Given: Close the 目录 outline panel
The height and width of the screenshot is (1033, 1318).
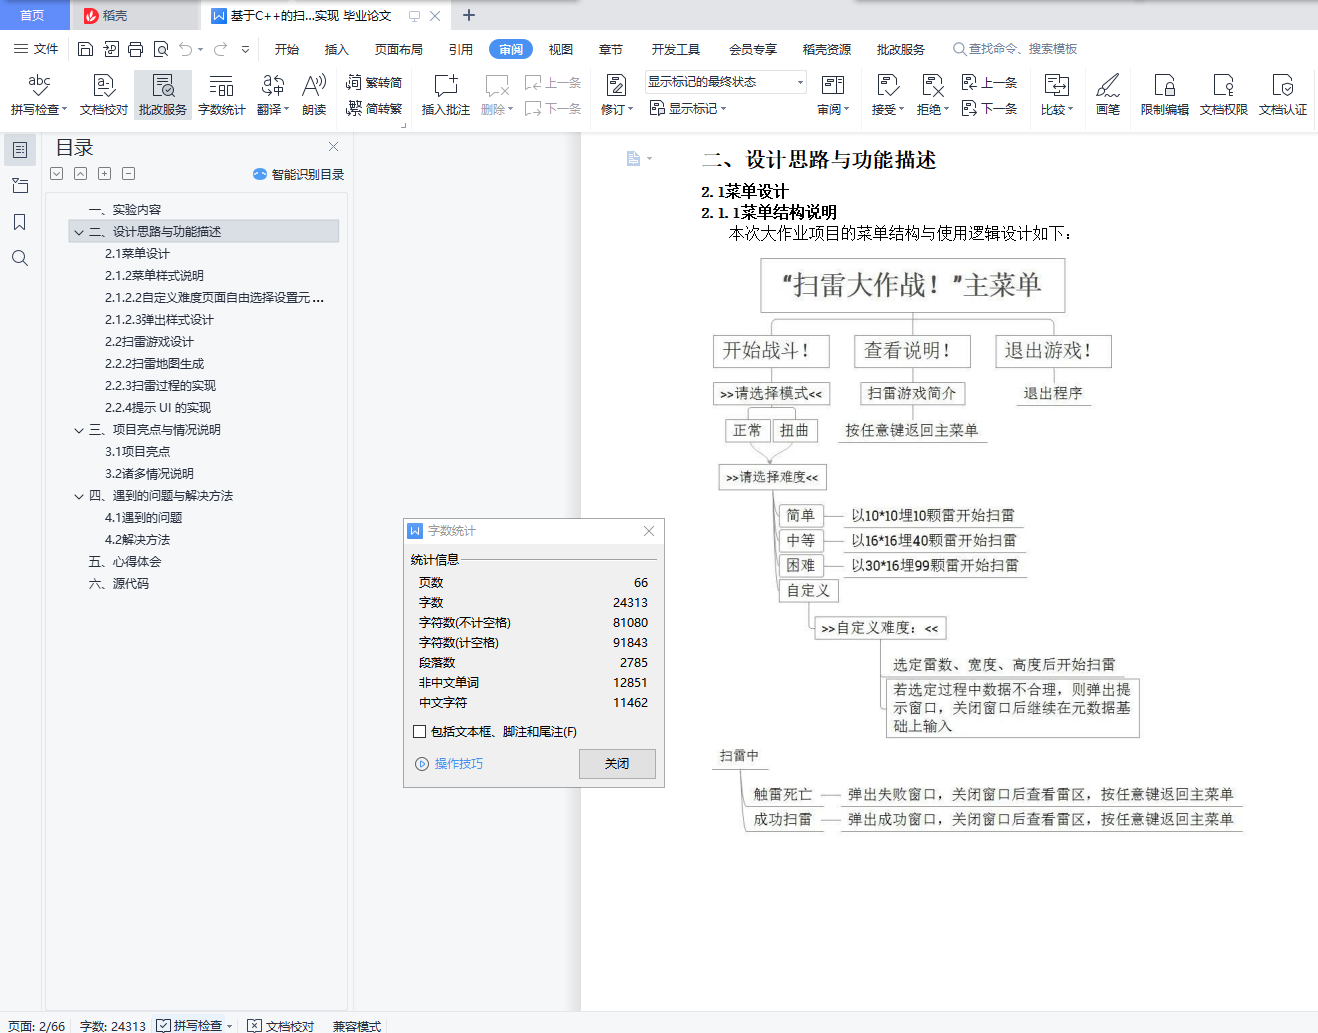Looking at the screenshot, I should [334, 147].
